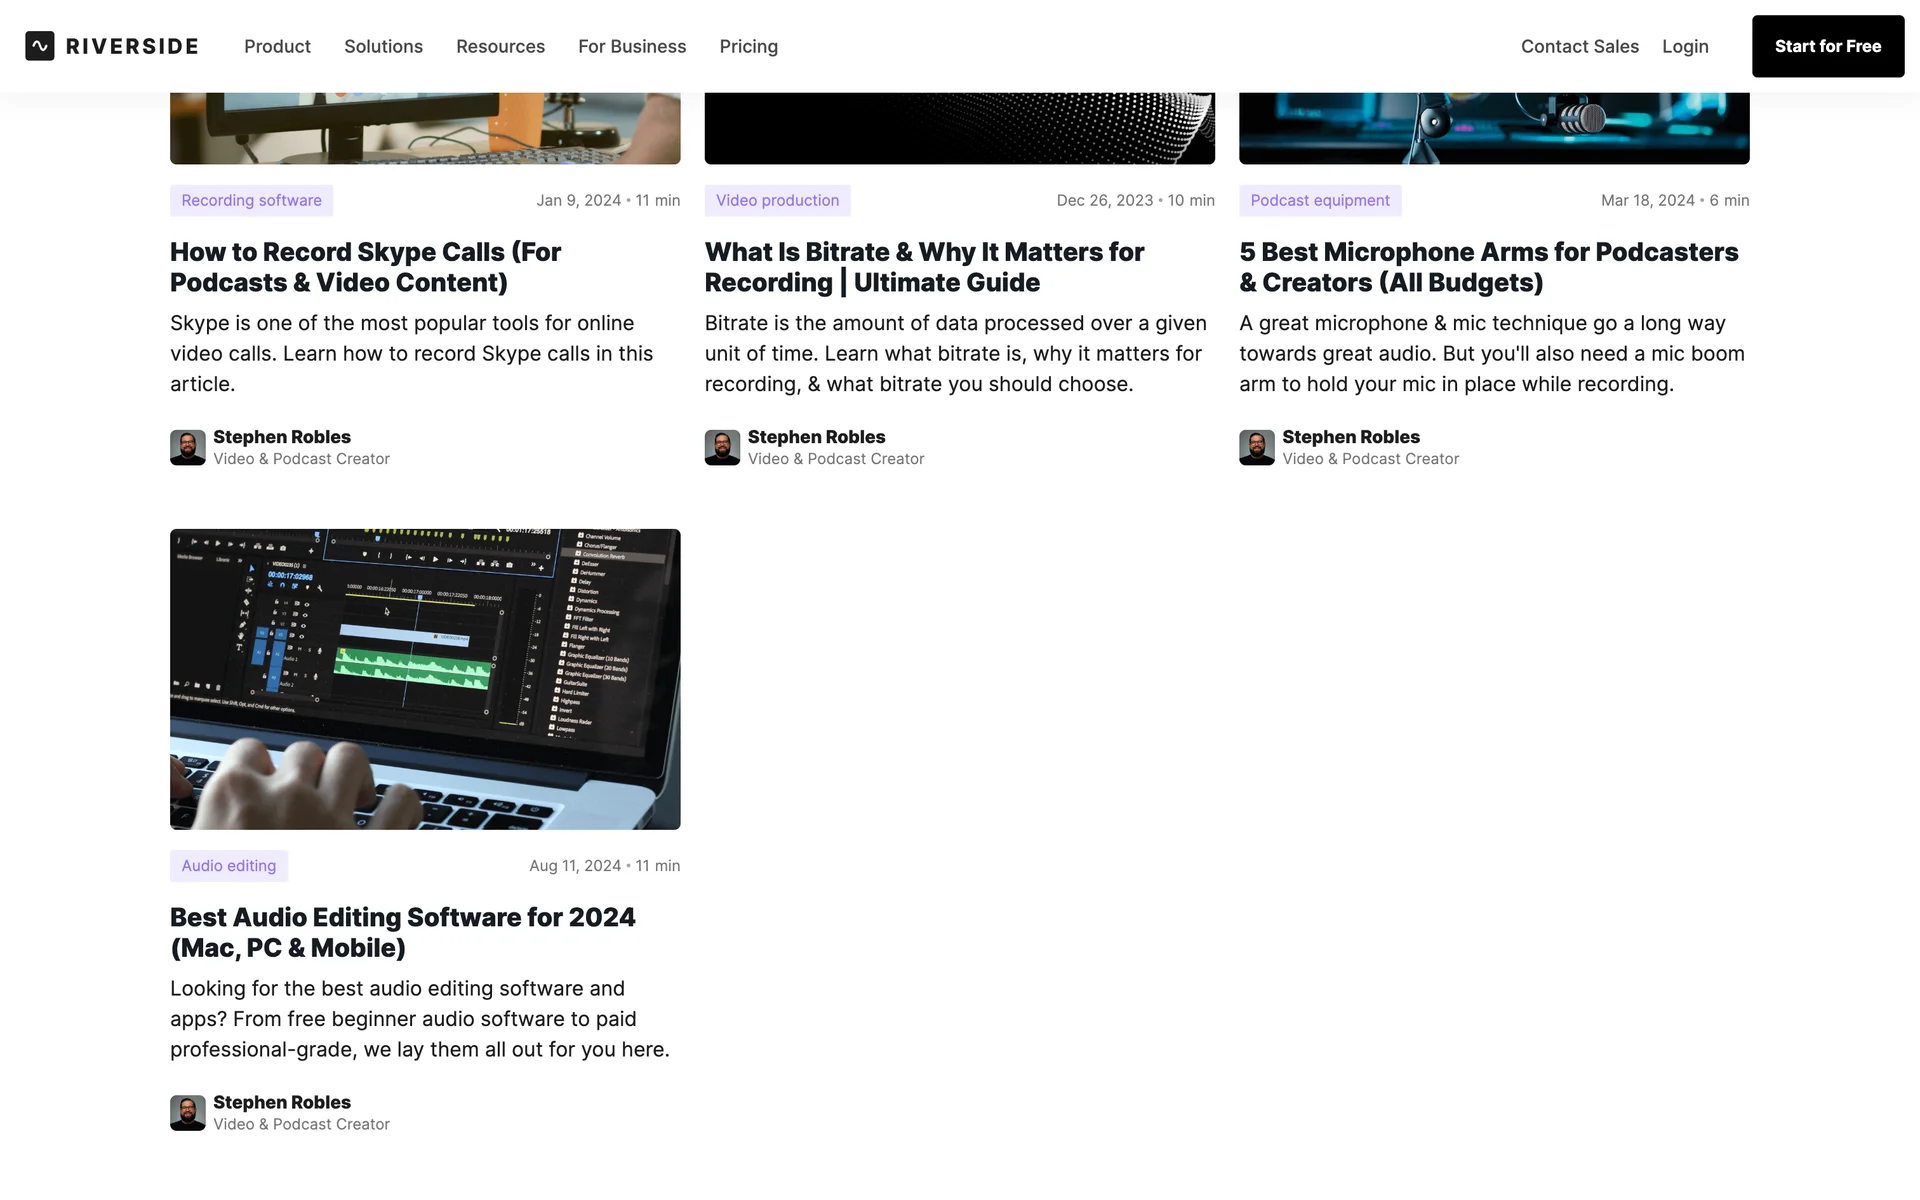
Task: Click Stephen Robles avatar under Skype article
Action: (188, 448)
